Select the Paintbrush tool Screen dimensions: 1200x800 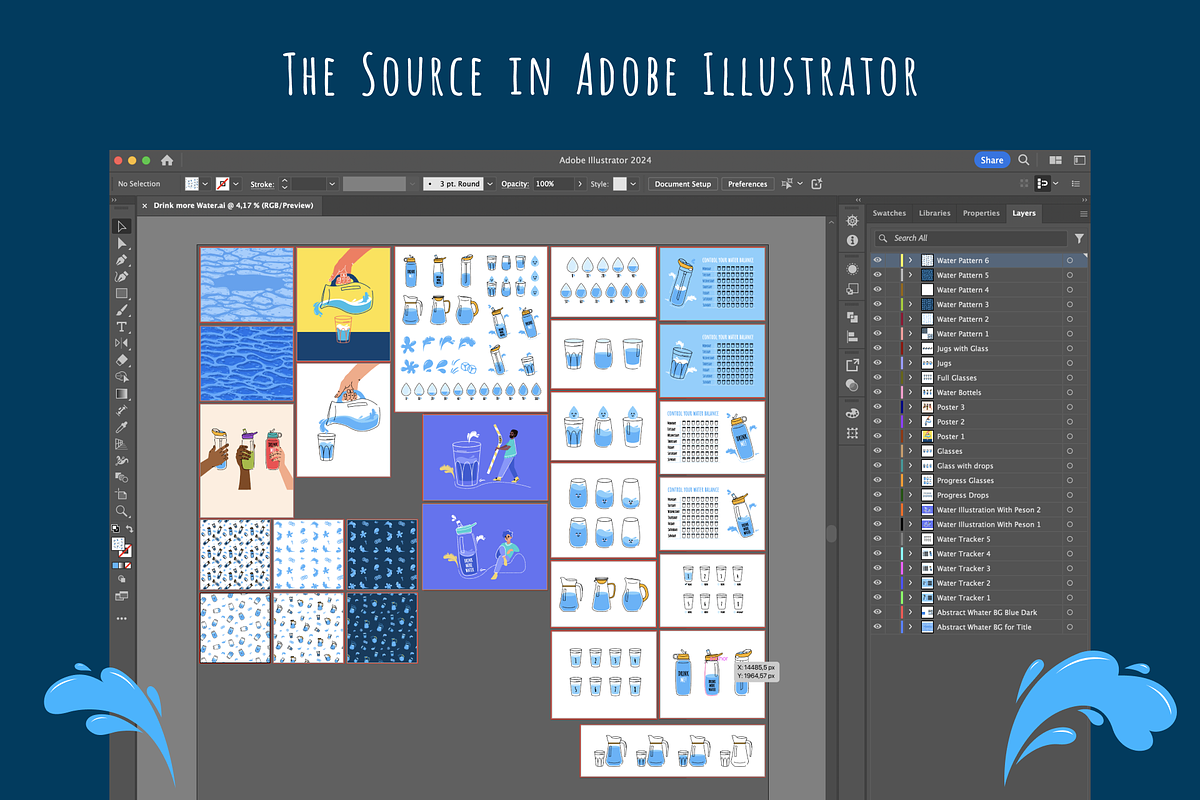pos(122,310)
